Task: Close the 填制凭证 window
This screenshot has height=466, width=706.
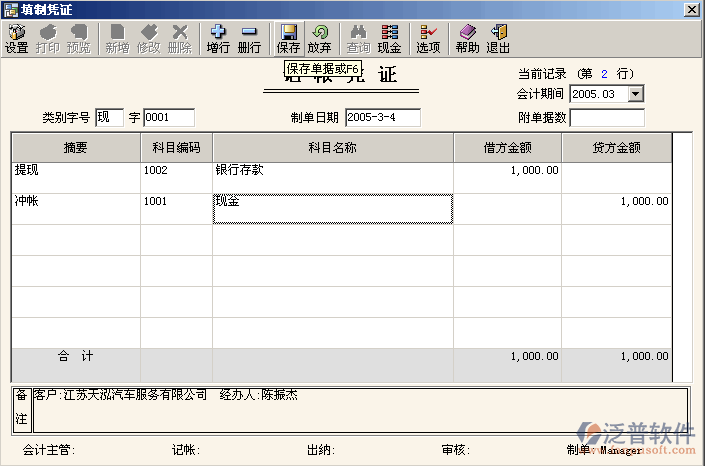Action: [691, 9]
